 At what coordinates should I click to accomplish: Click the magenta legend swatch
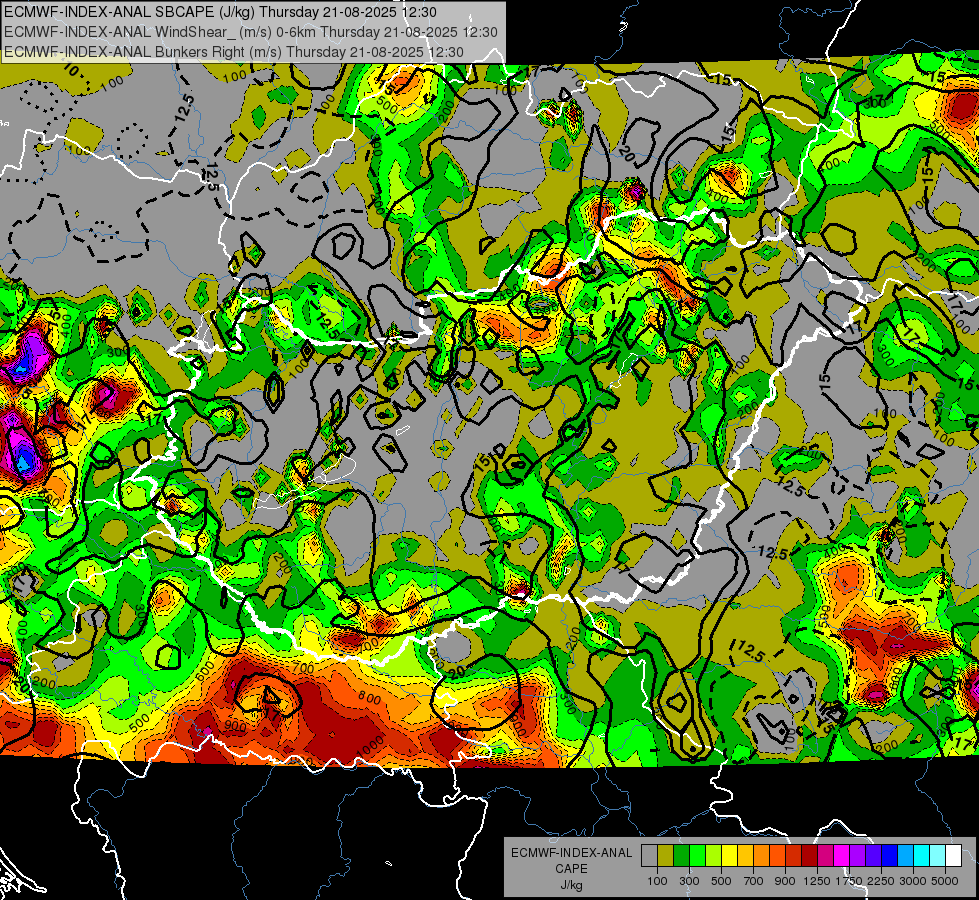pyautogui.click(x=842, y=856)
